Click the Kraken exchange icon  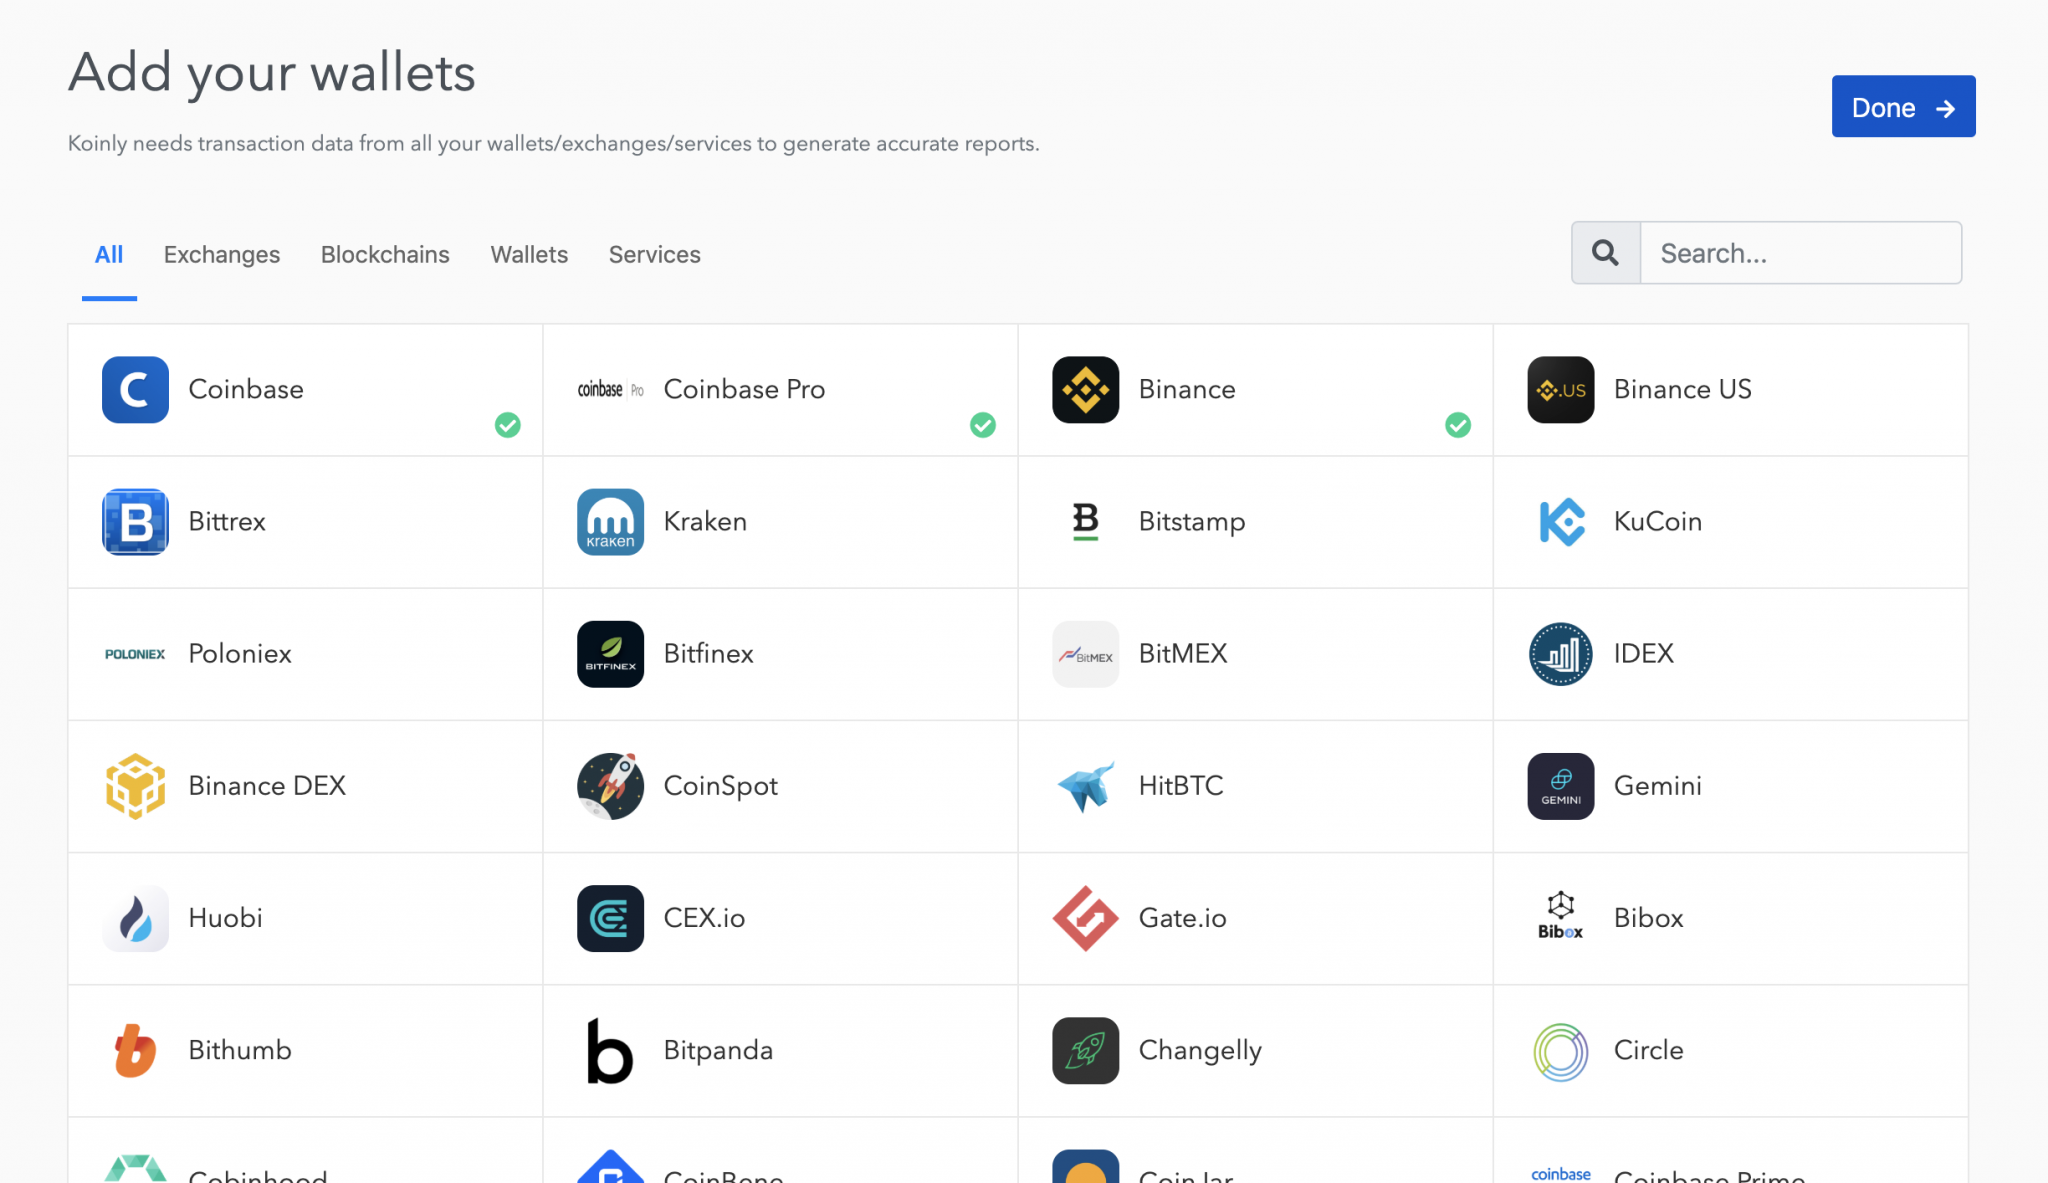tap(610, 522)
